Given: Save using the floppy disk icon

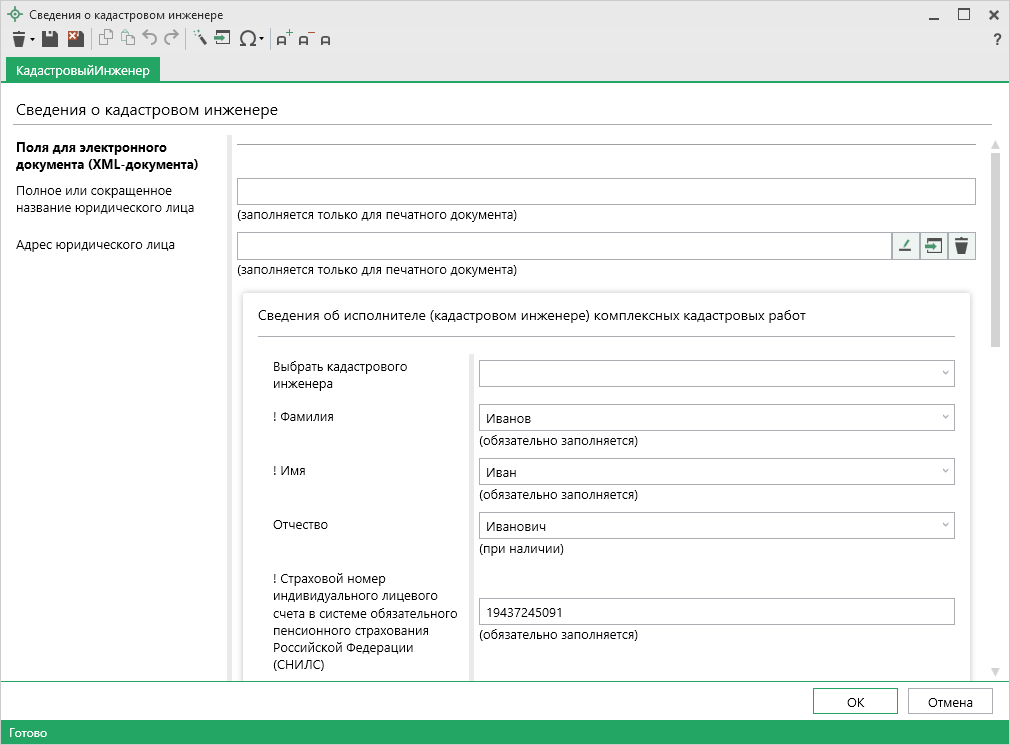Looking at the screenshot, I should coord(49,39).
